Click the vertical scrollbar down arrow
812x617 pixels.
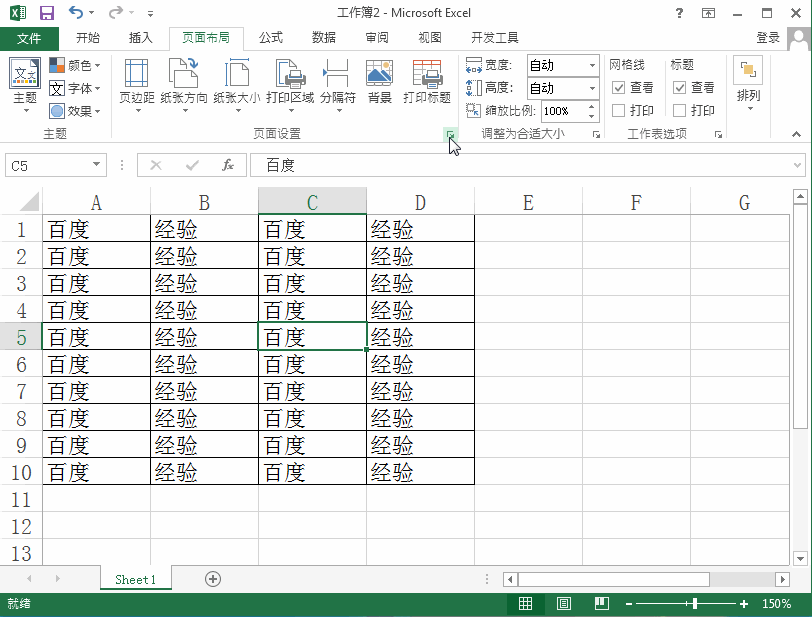800,558
